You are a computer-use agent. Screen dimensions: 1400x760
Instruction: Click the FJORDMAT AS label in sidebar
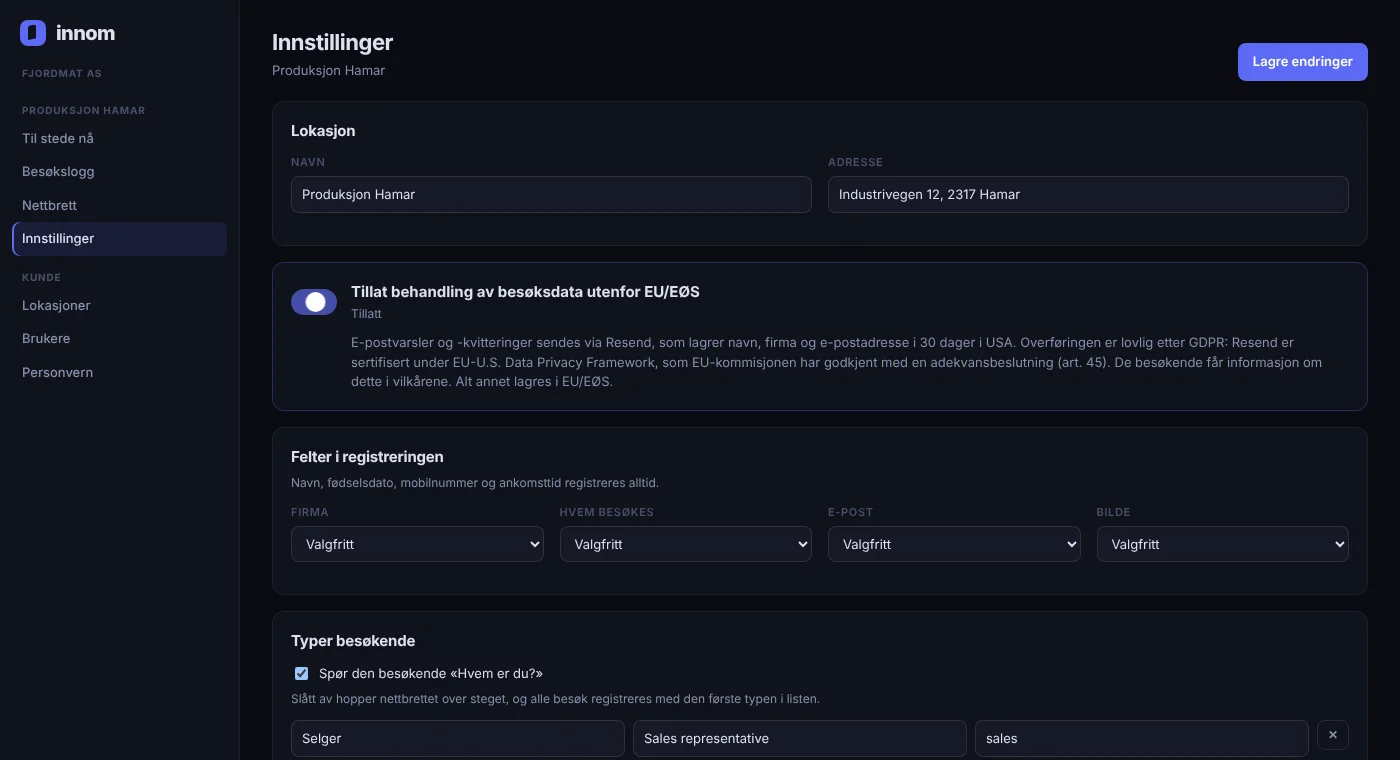[x=62, y=74]
